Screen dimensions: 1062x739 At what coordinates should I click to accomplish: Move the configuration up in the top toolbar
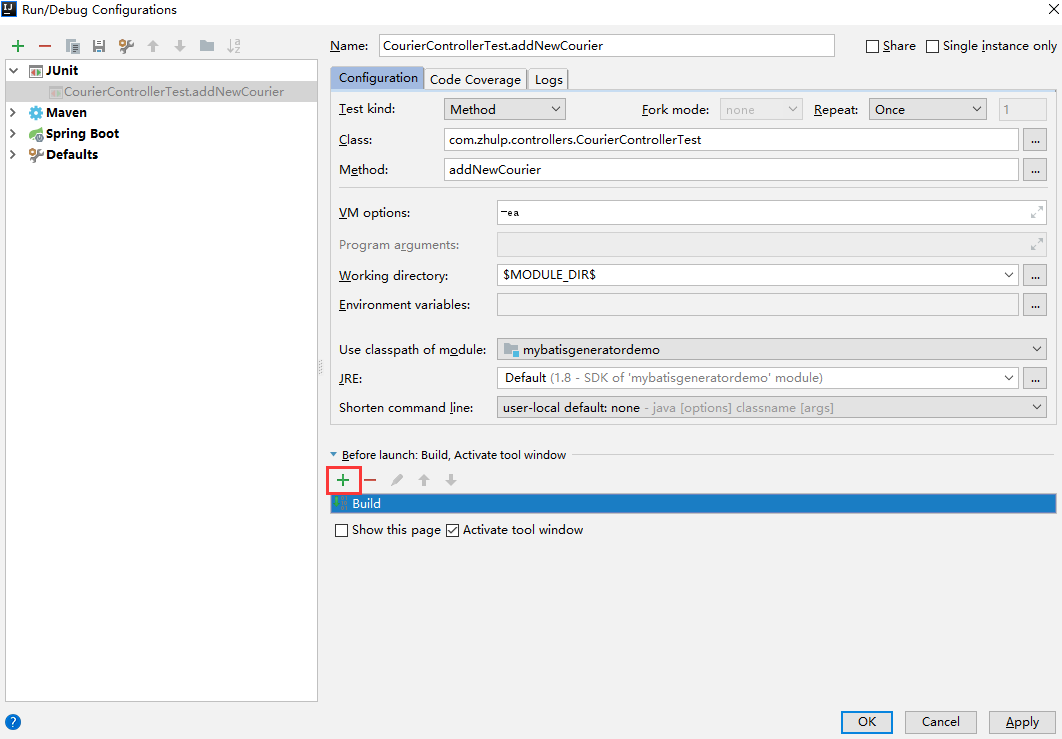pos(153,46)
